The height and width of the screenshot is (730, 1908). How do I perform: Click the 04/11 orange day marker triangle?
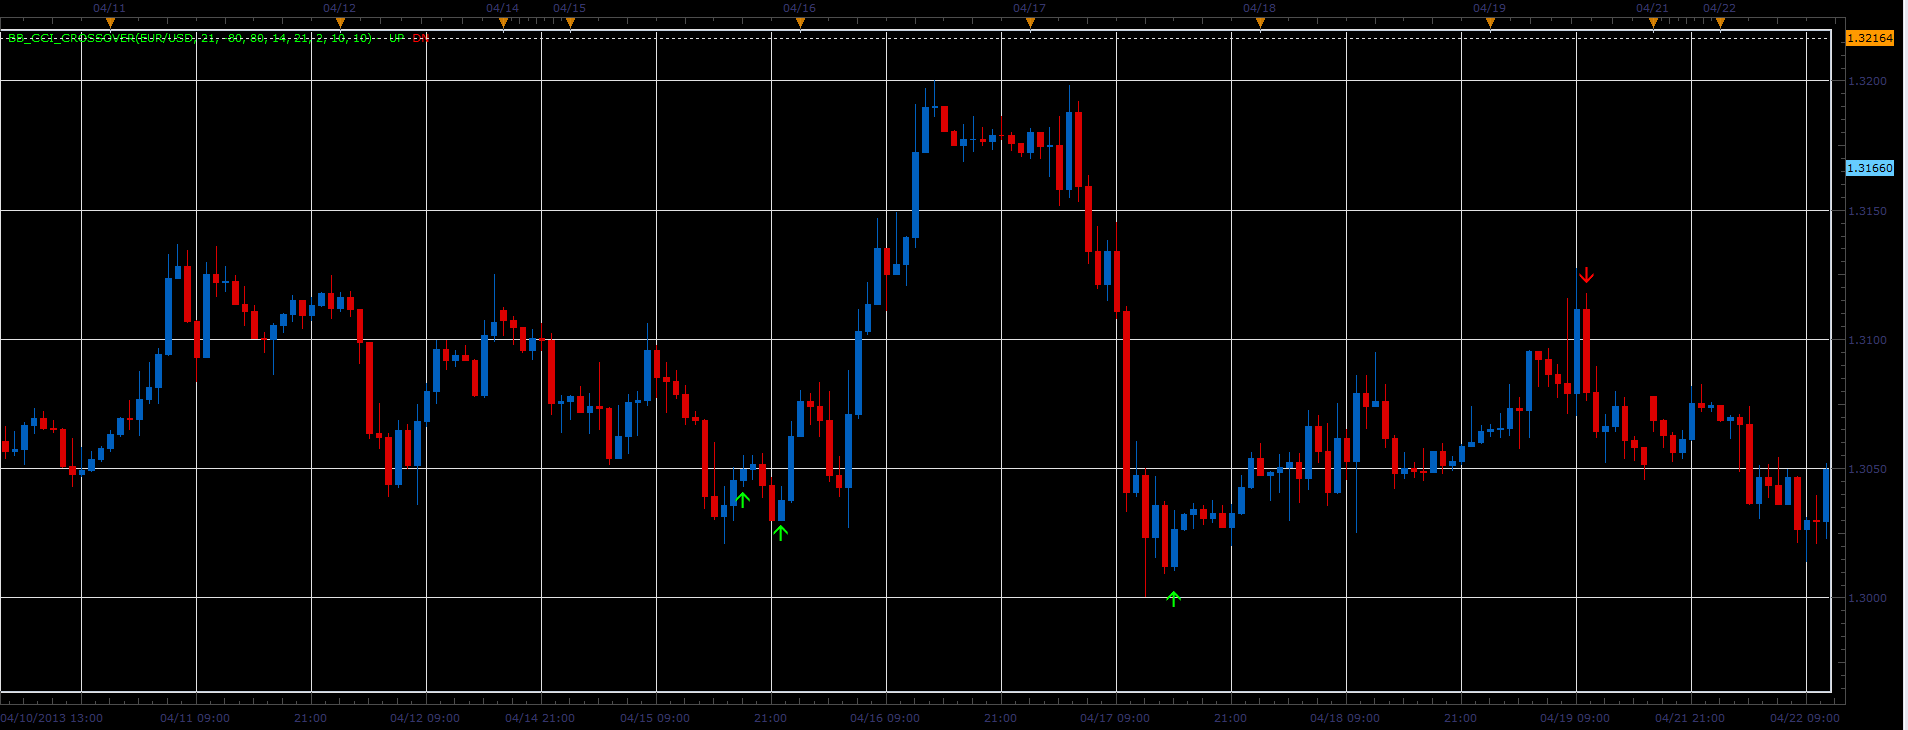tap(110, 23)
